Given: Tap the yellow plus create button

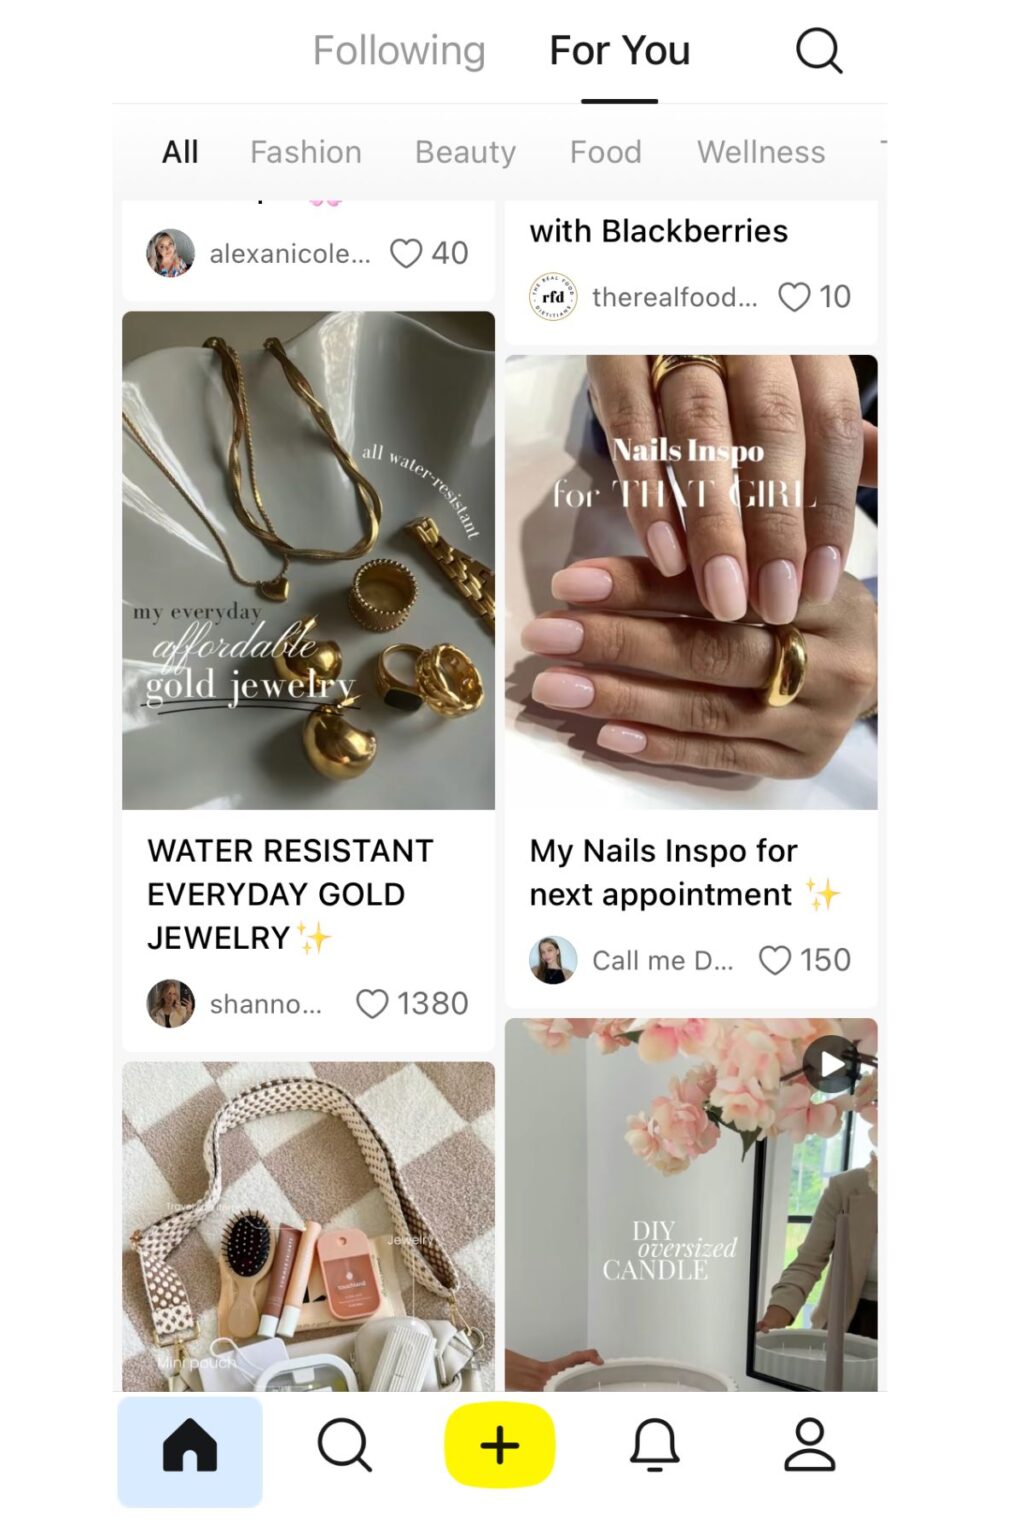Looking at the screenshot, I should (x=500, y=1446).
